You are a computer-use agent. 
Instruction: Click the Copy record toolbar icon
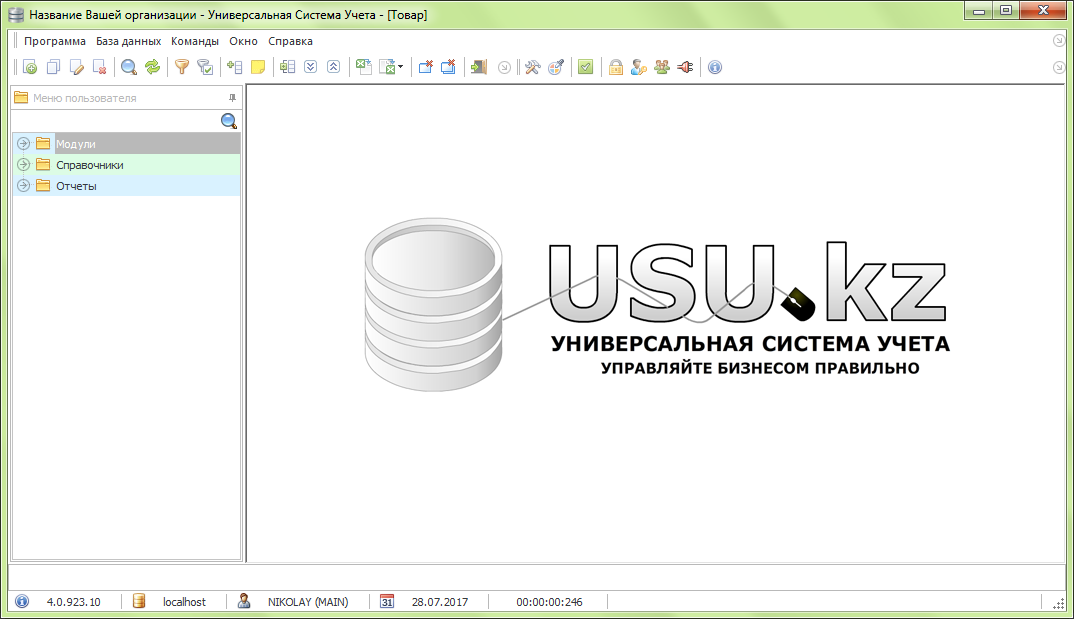click(x=53, y=67)
